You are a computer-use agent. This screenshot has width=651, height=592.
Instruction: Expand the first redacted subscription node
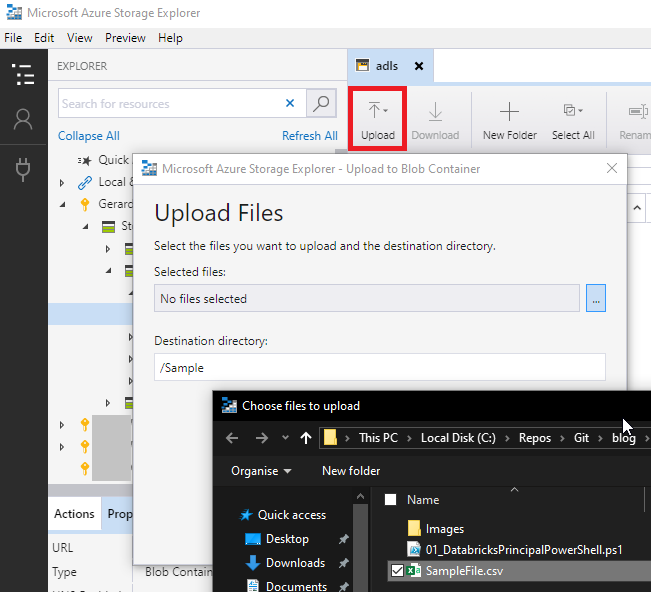tap(61, 425)
